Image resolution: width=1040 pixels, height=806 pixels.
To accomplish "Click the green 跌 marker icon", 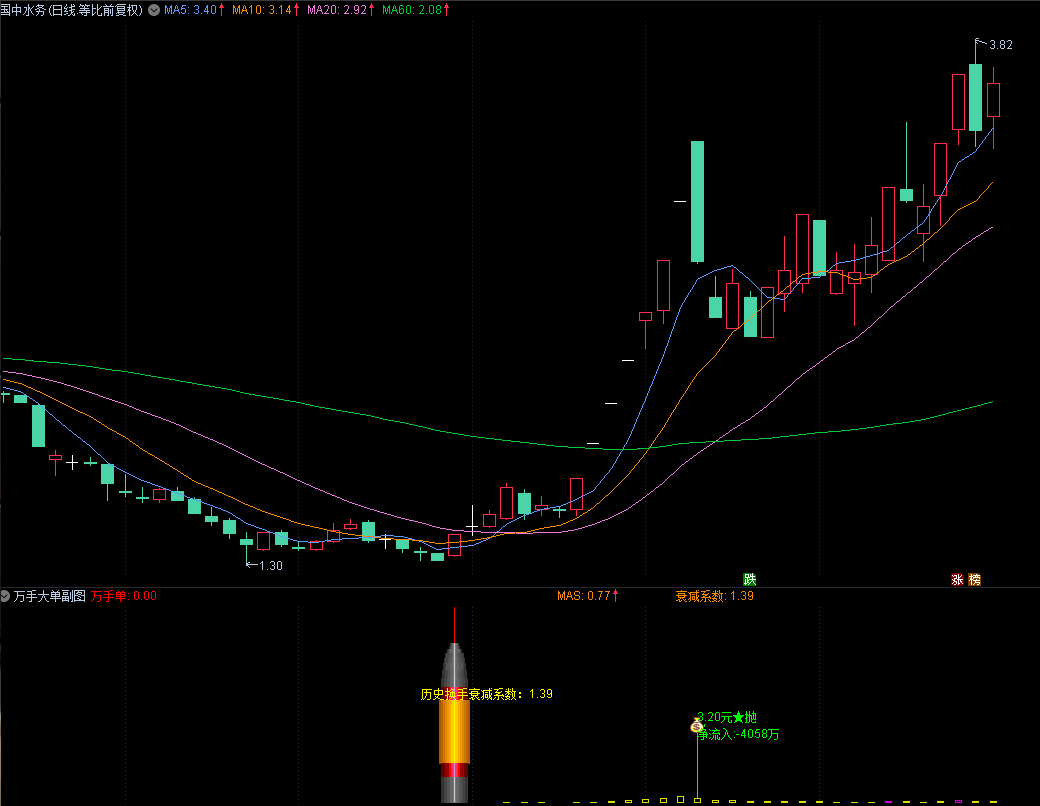I will [x=749, y=579].
